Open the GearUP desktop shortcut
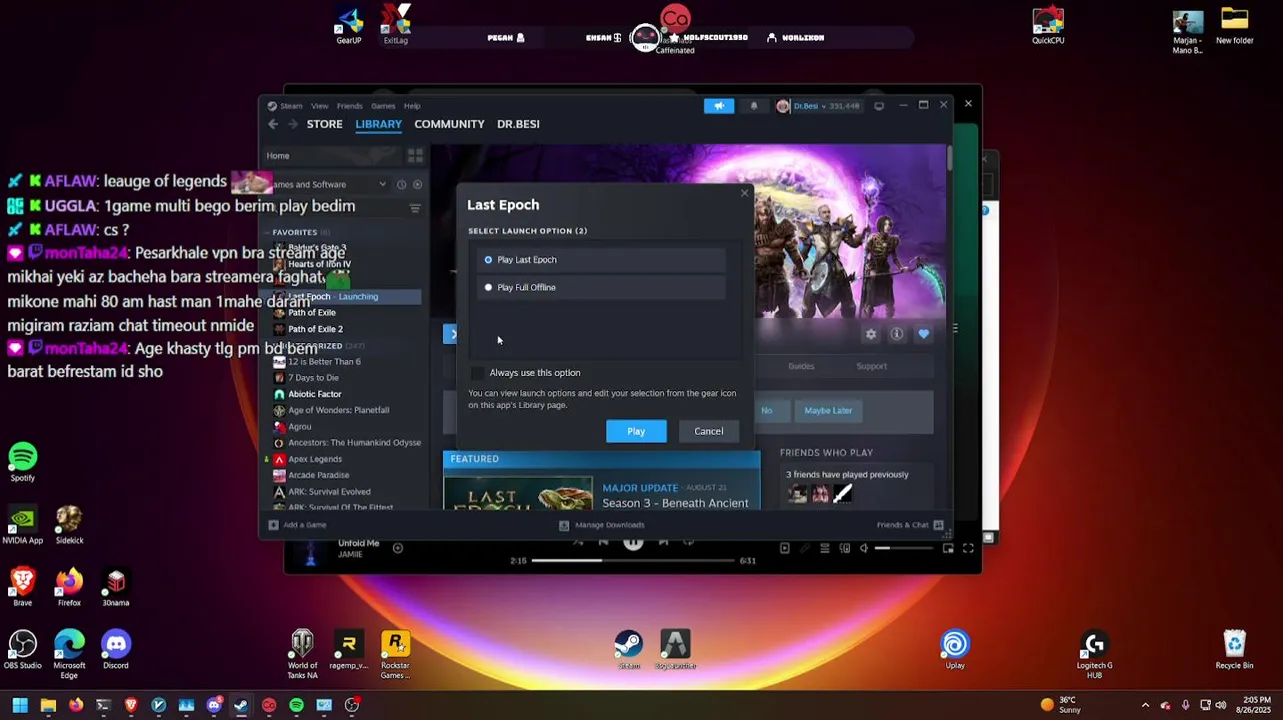1283x720 pixels. 349,26
